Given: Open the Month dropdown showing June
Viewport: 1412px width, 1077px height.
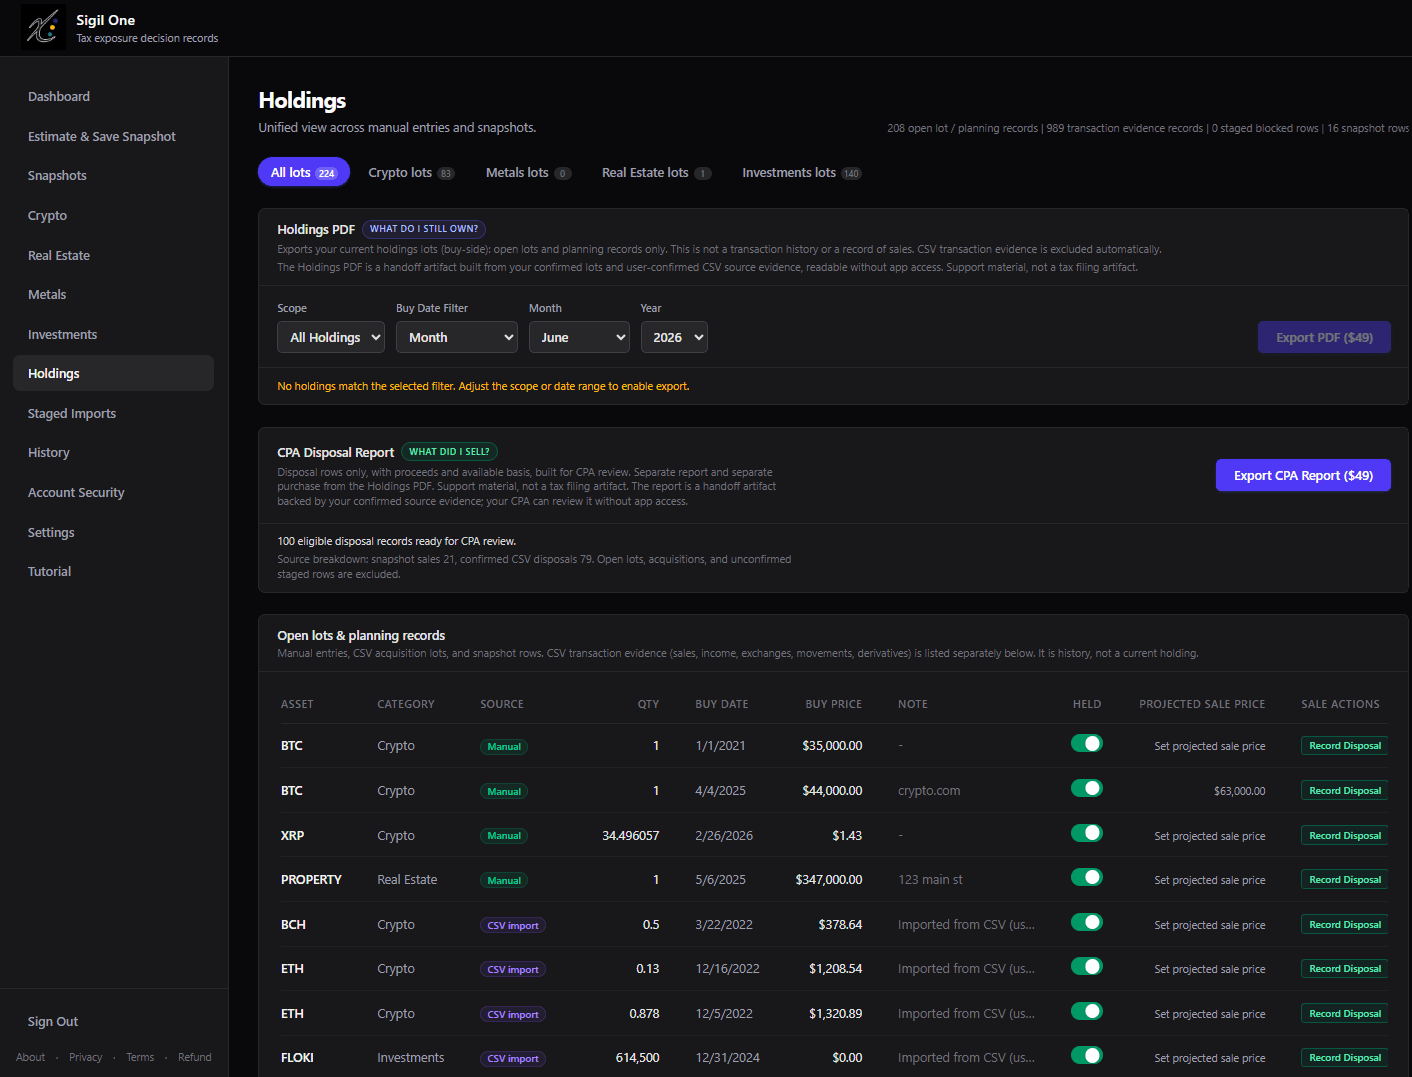Looking at the screenshot, I should [579, 337].
